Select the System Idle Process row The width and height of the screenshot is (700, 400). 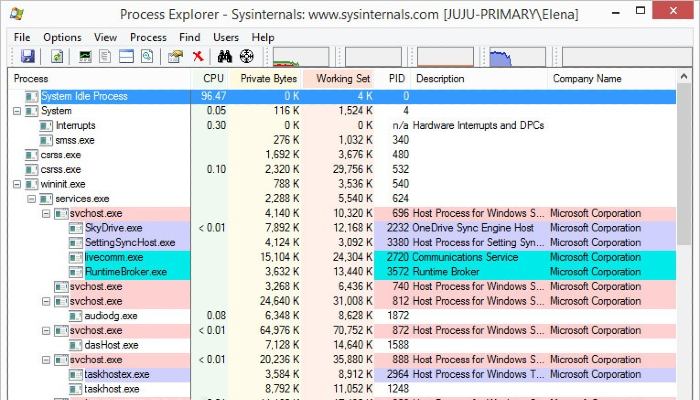(x=342, y=96)
